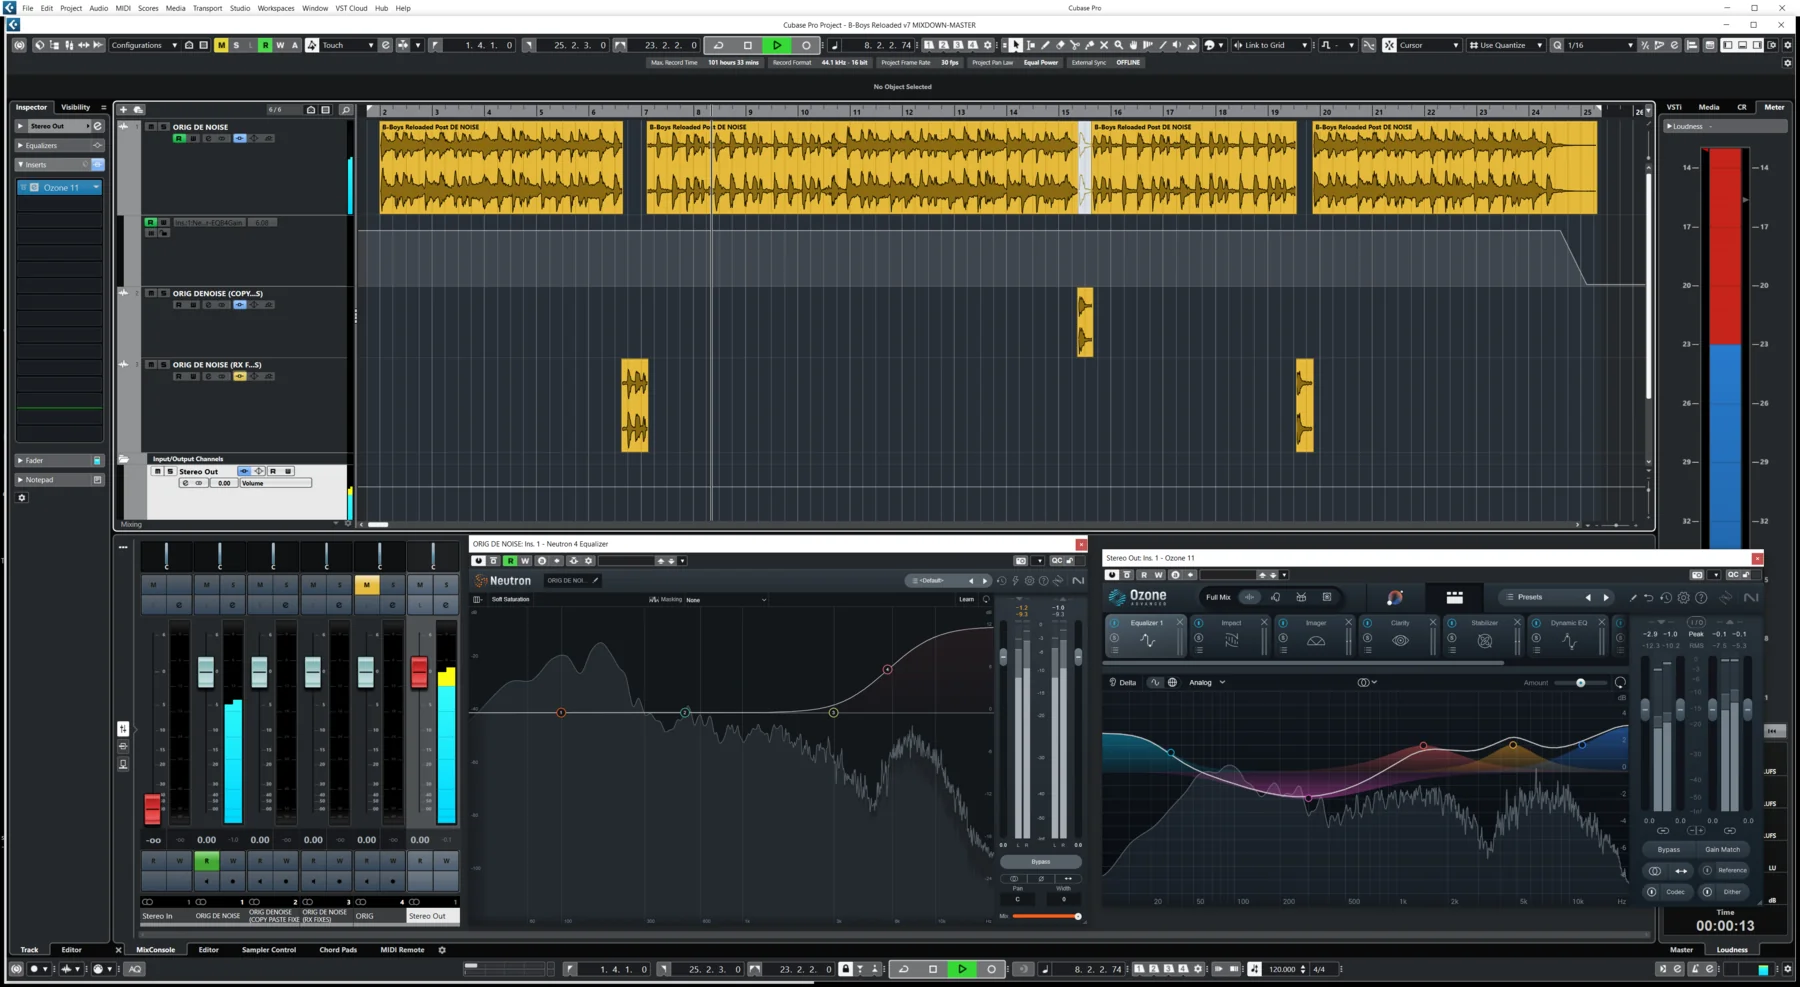This screenshot has height=987, width=1800.
Task: Open Touch automation mode dropdown
Action: [x=348, y=45]
